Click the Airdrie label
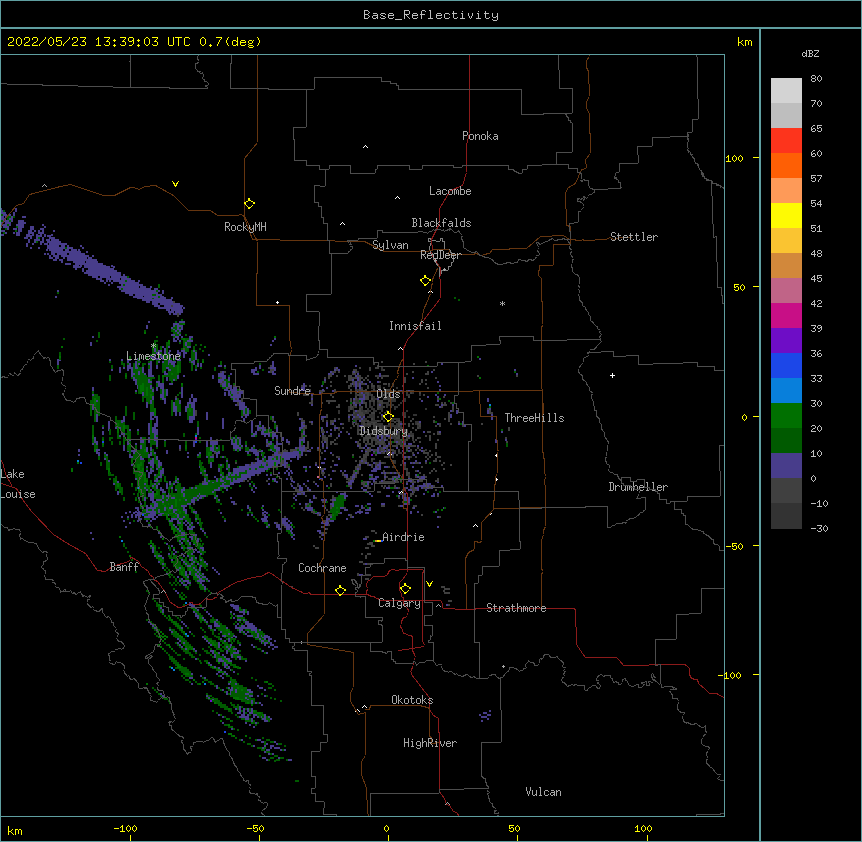 (404, 537)
